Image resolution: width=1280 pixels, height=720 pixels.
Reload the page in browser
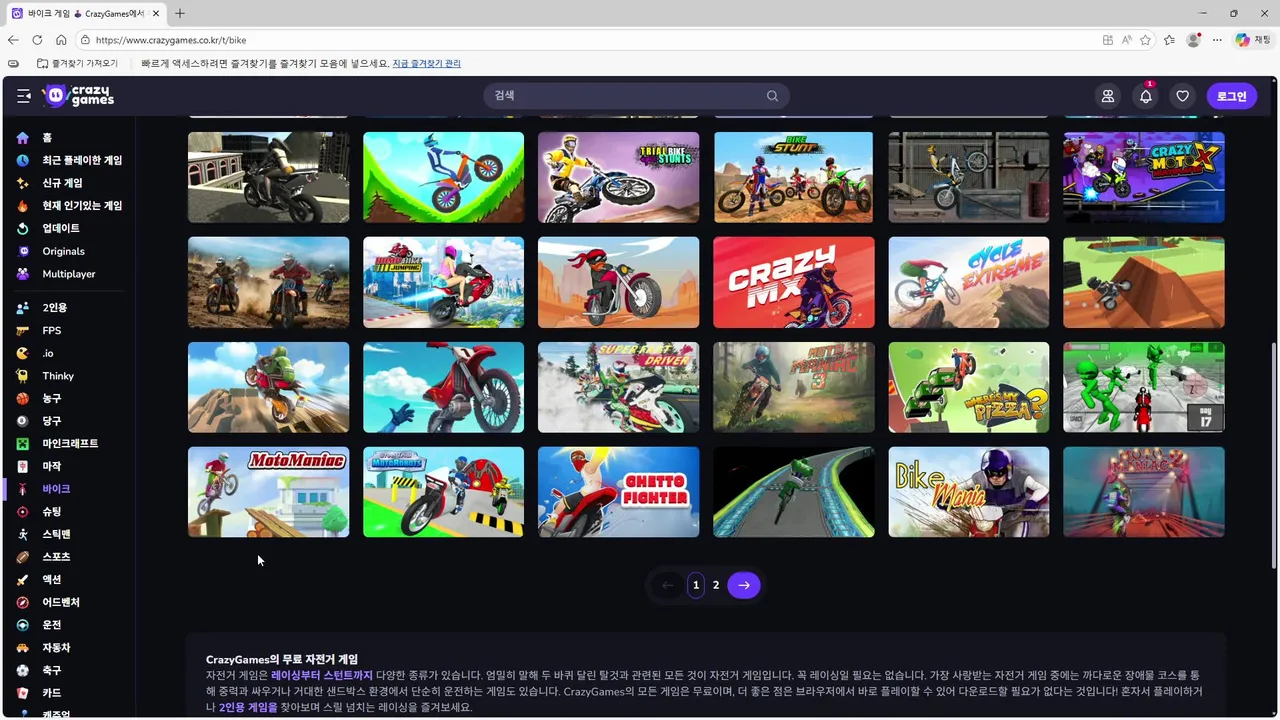(x=37, y=40)
